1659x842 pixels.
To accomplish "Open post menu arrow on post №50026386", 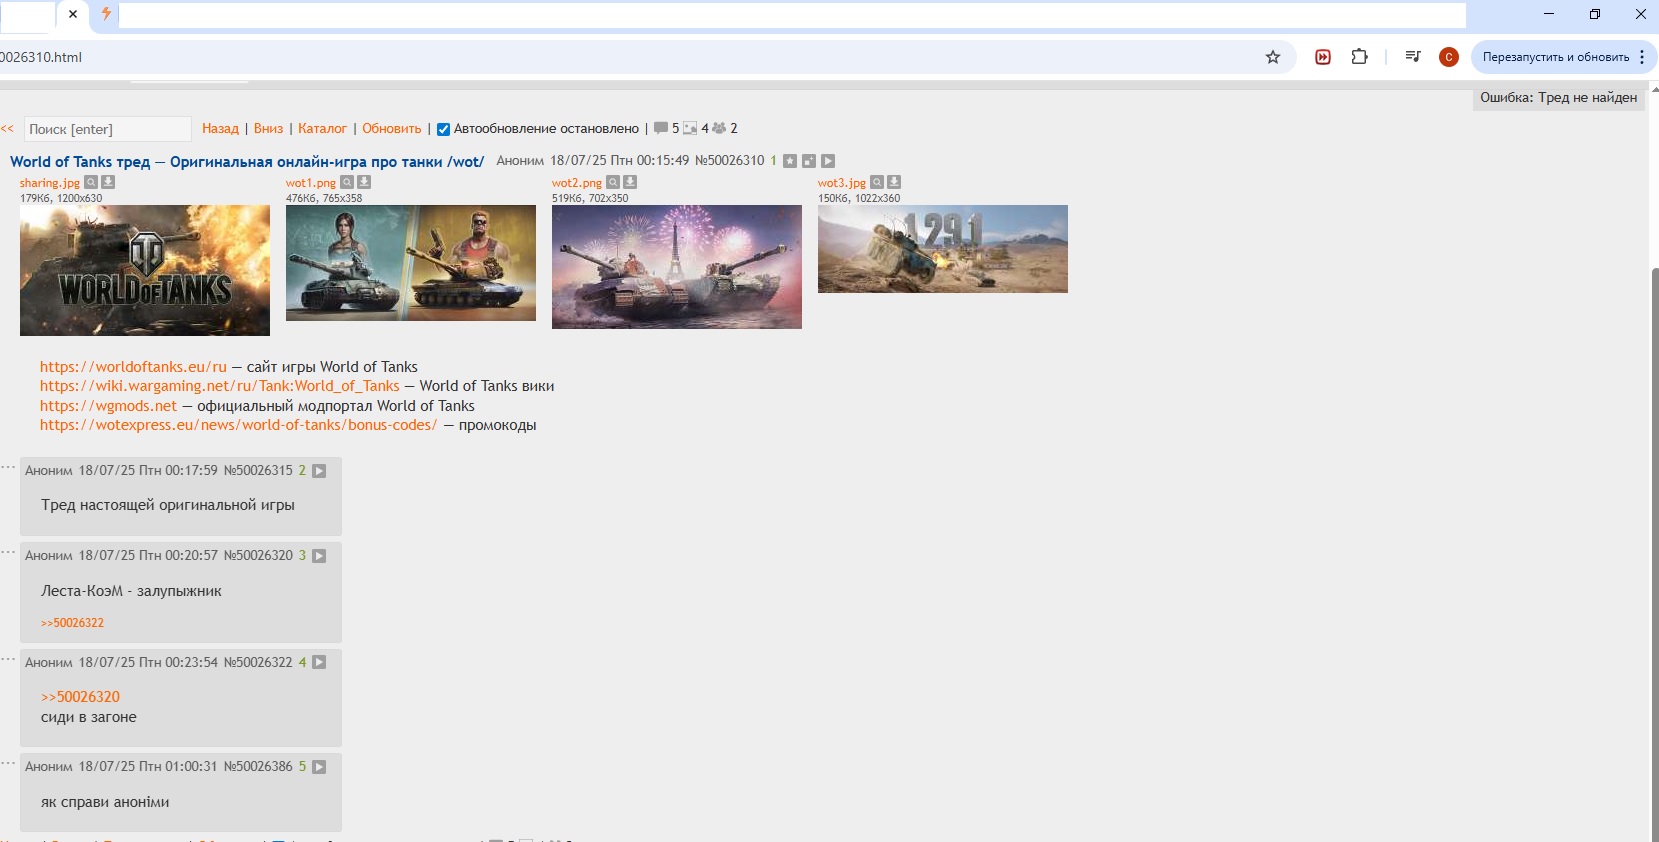I will 319,767.
